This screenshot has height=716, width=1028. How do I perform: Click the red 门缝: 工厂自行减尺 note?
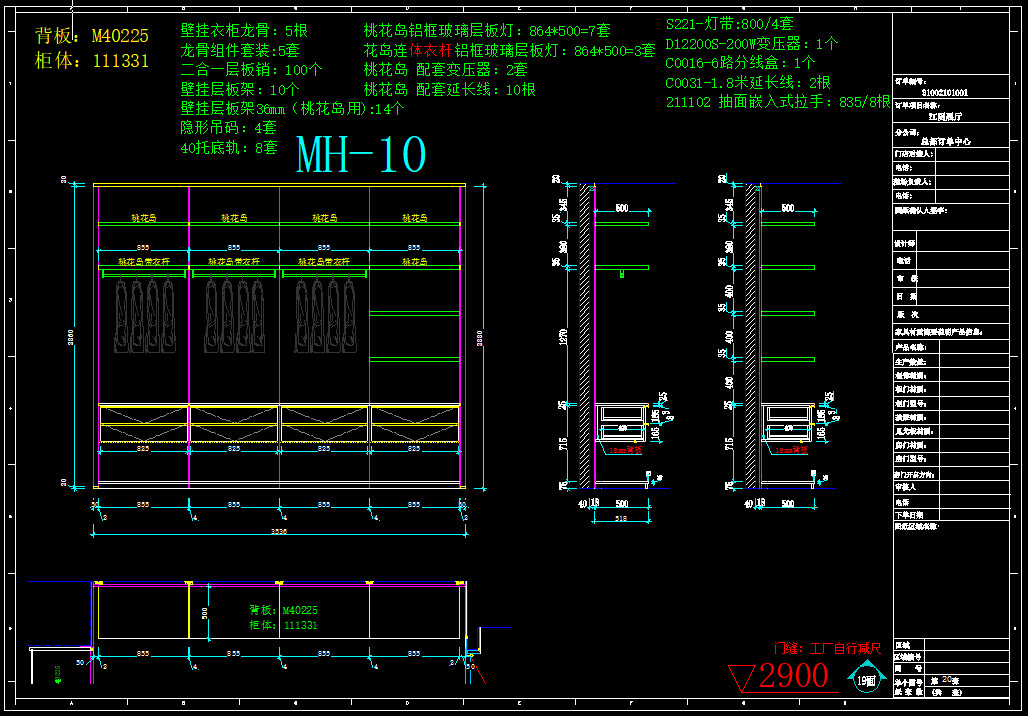pyautogui.click(x=826, y=649)
